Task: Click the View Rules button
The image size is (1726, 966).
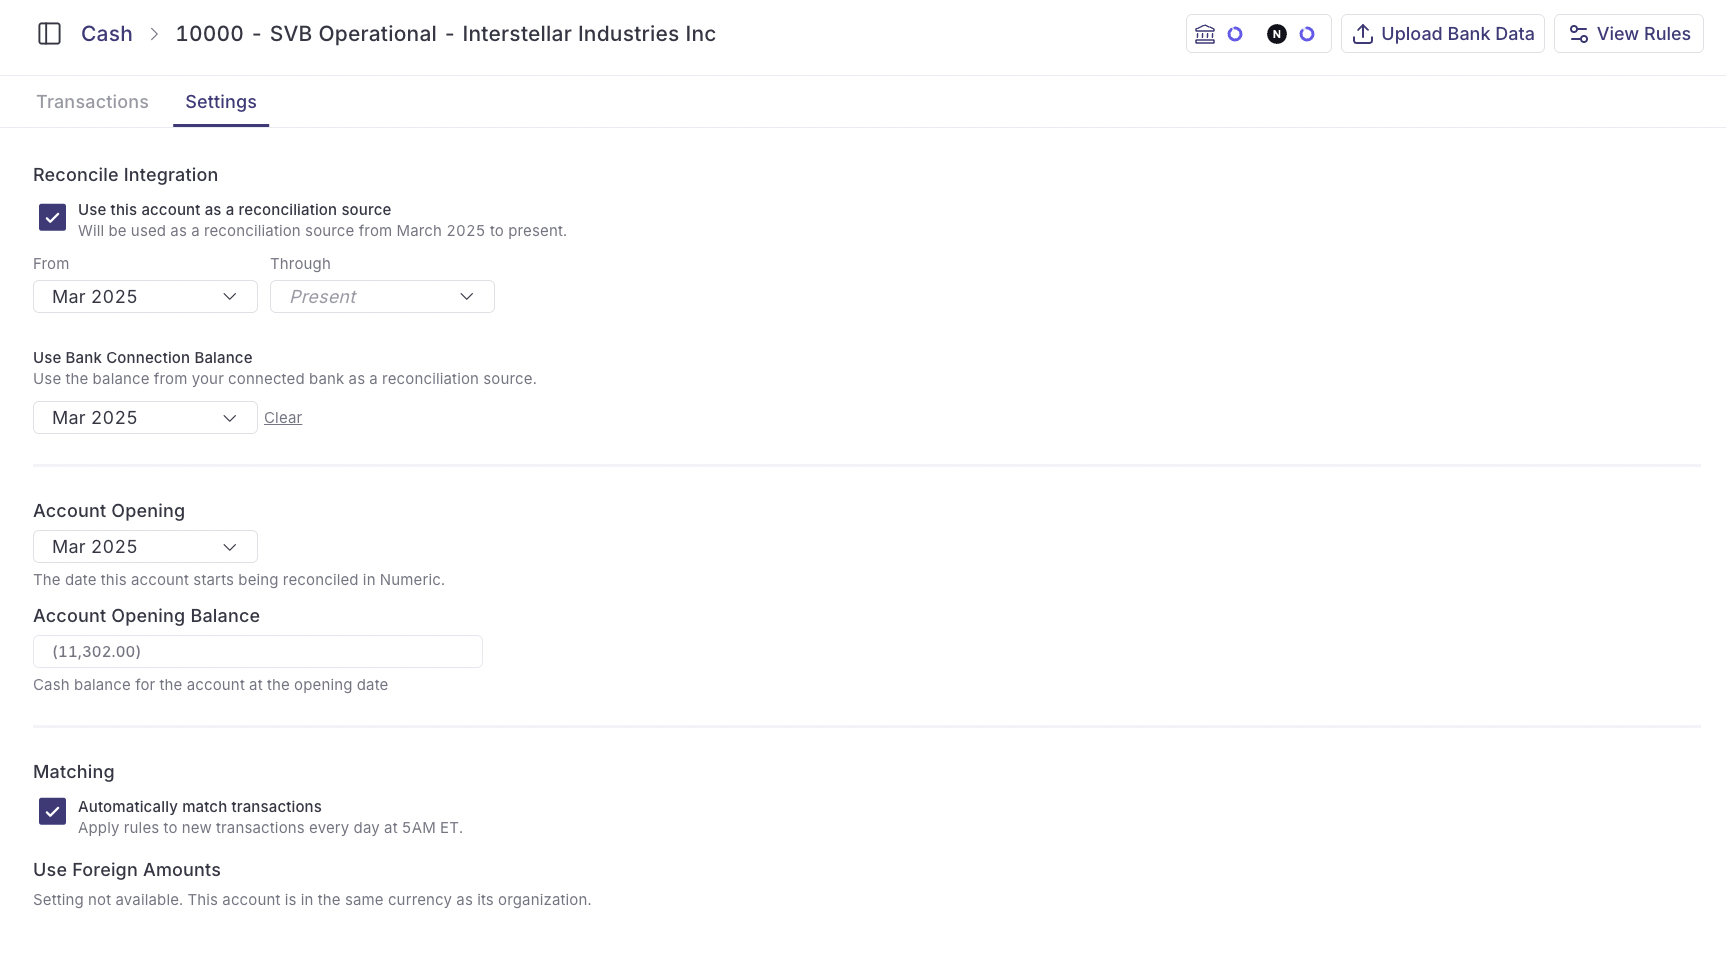Action: pos(1628,34)
